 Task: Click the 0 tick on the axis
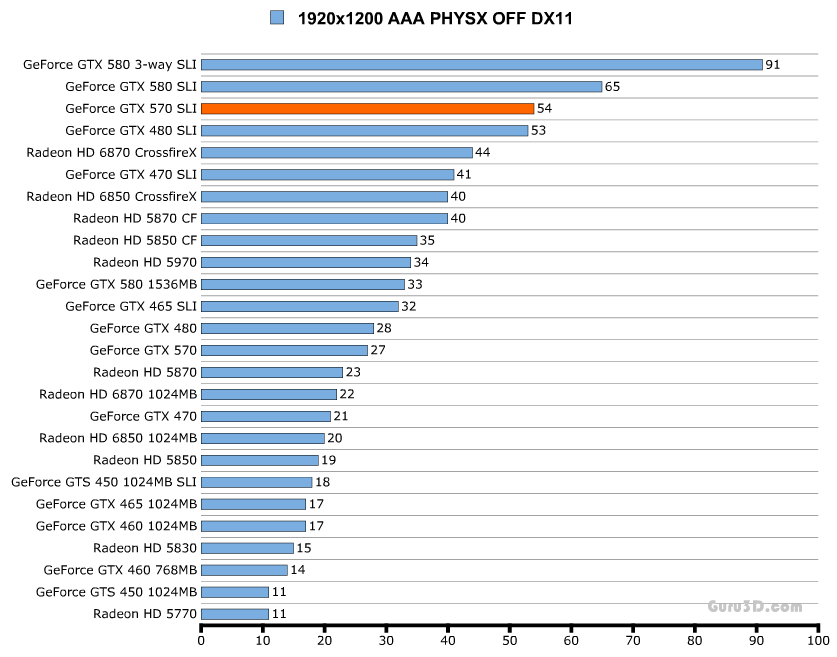coord(201,641)
